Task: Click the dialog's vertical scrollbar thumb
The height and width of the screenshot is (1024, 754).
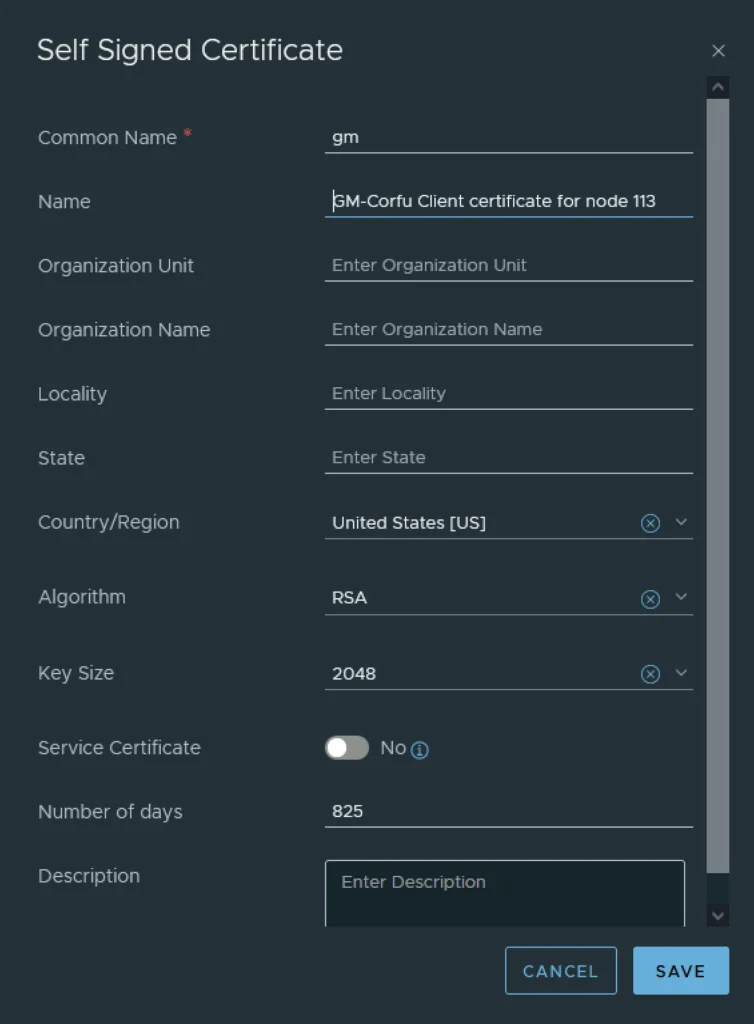Action: pyautogui.click(x=718, y=486)
